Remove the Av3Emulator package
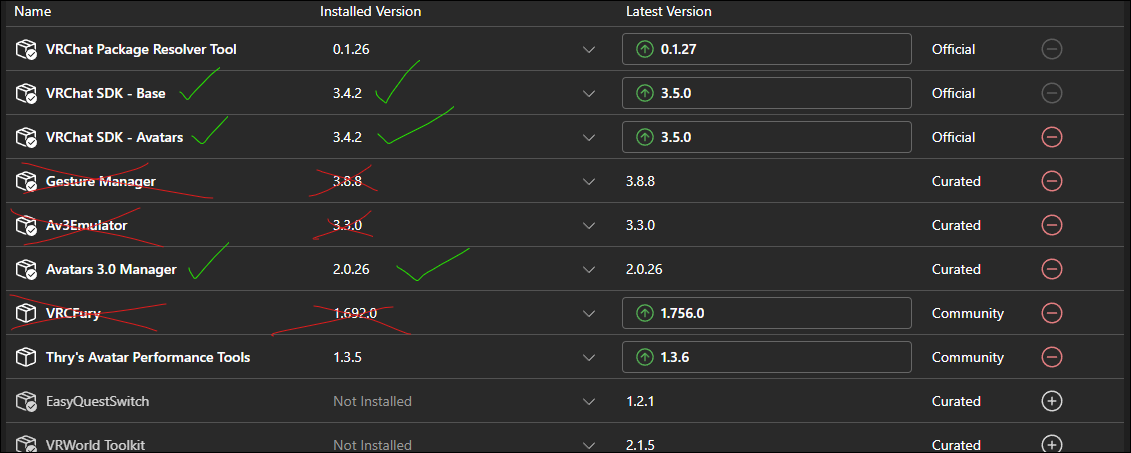The height and width of the screenshot is (453, 1131). 1052,225
